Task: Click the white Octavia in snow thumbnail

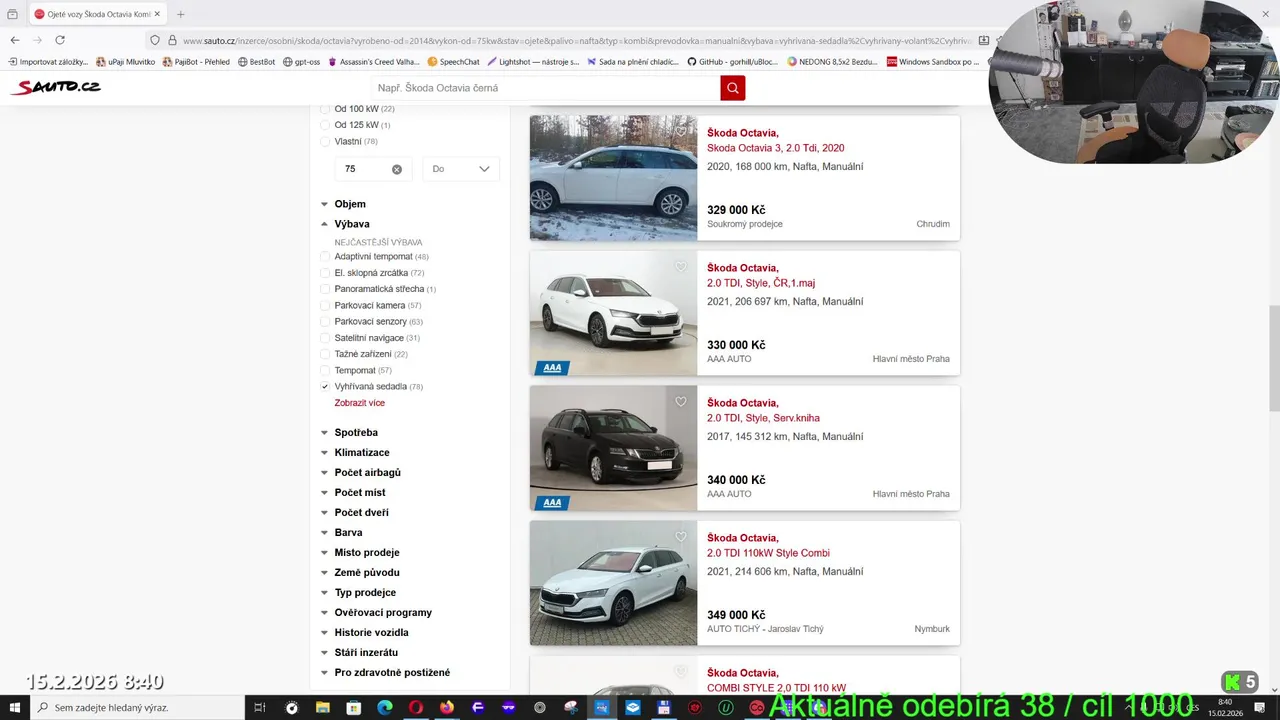Action: click(x=613, y=178)
